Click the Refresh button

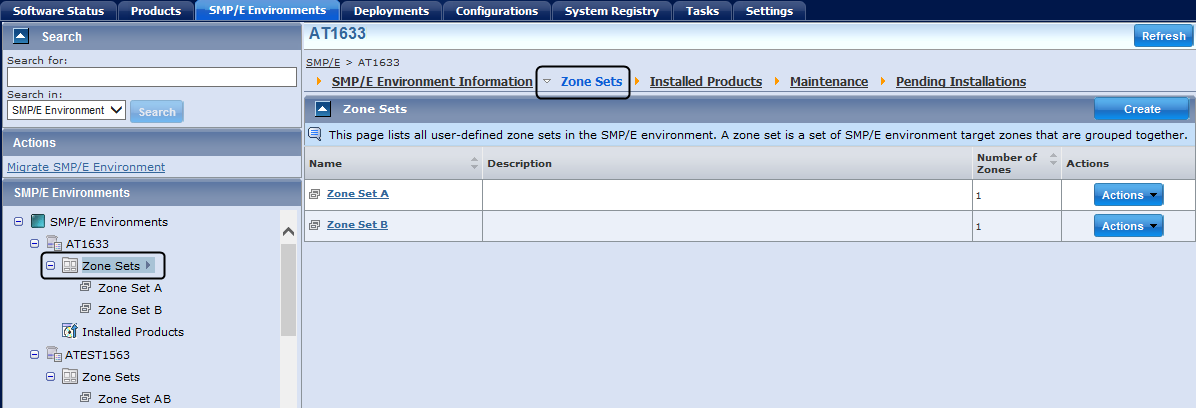click(x=1162, y=36)
